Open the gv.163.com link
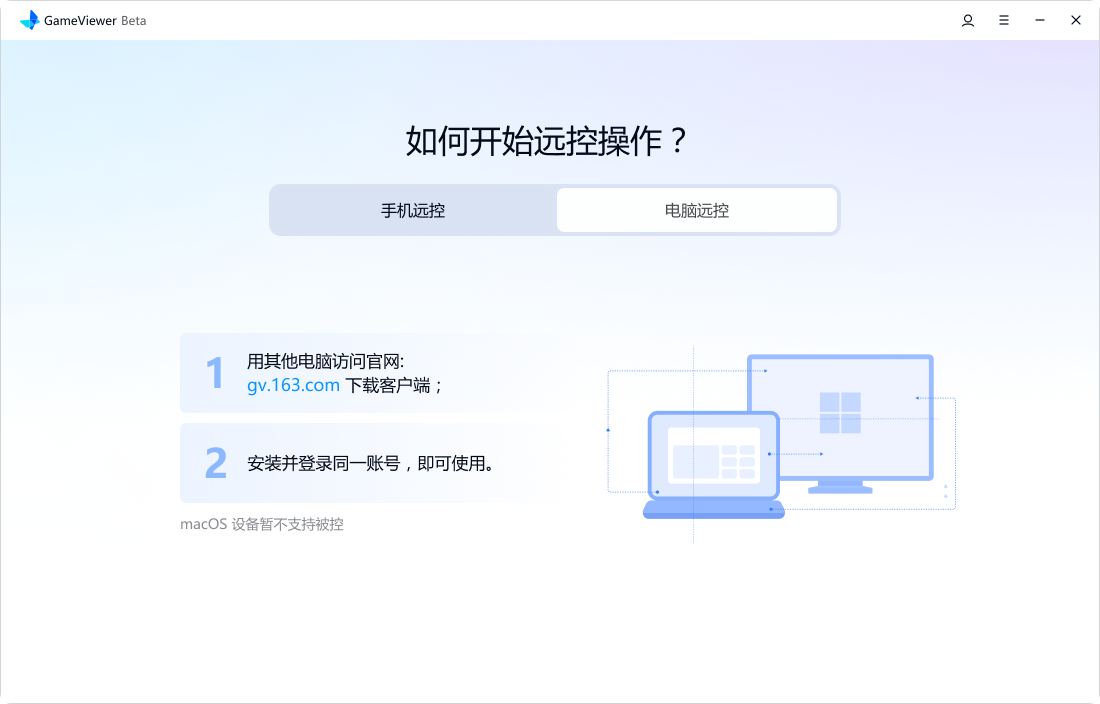Viewport: 1100px width, 704px height. 293,385
